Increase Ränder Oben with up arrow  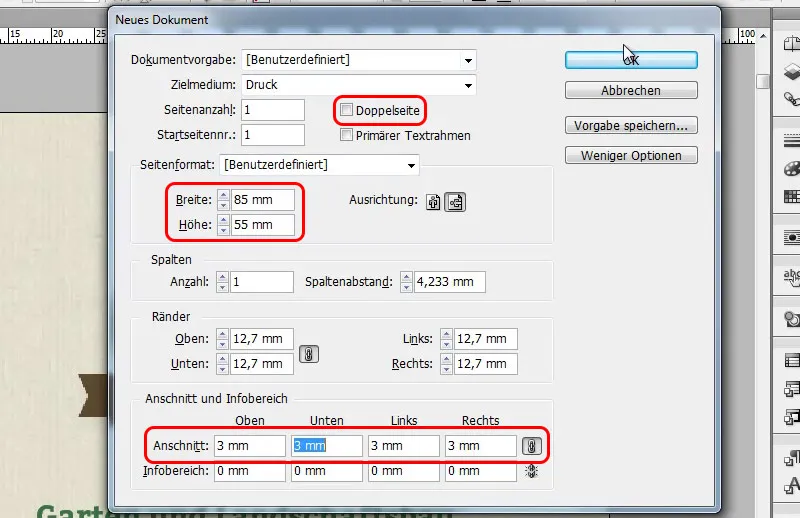pyautogui.click(x=222, y=334)
